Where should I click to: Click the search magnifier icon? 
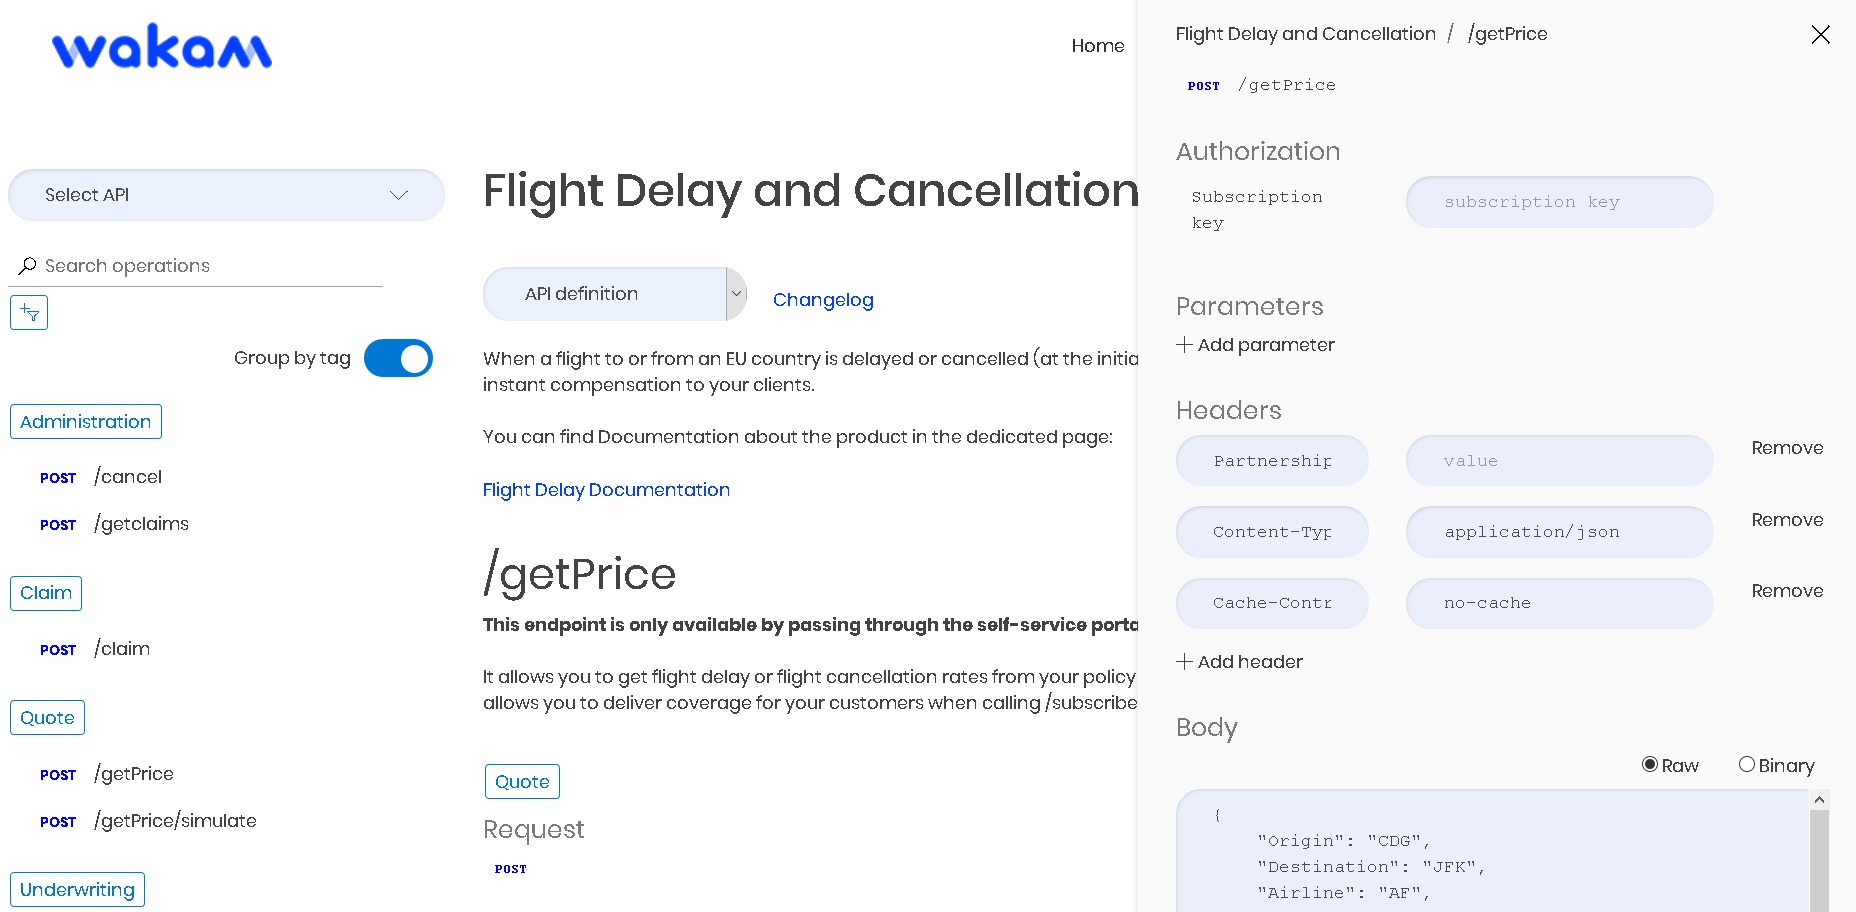[x=26, y=264]
